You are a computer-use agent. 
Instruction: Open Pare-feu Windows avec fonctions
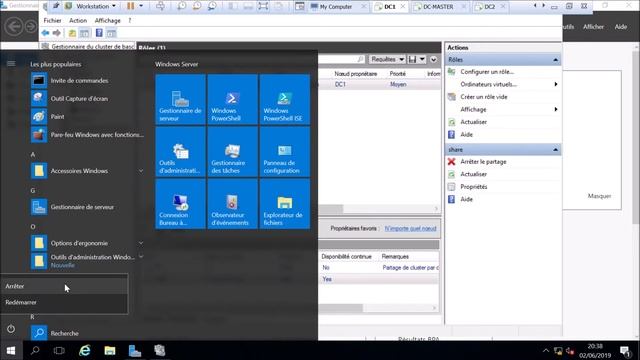[x=87, y=134]
